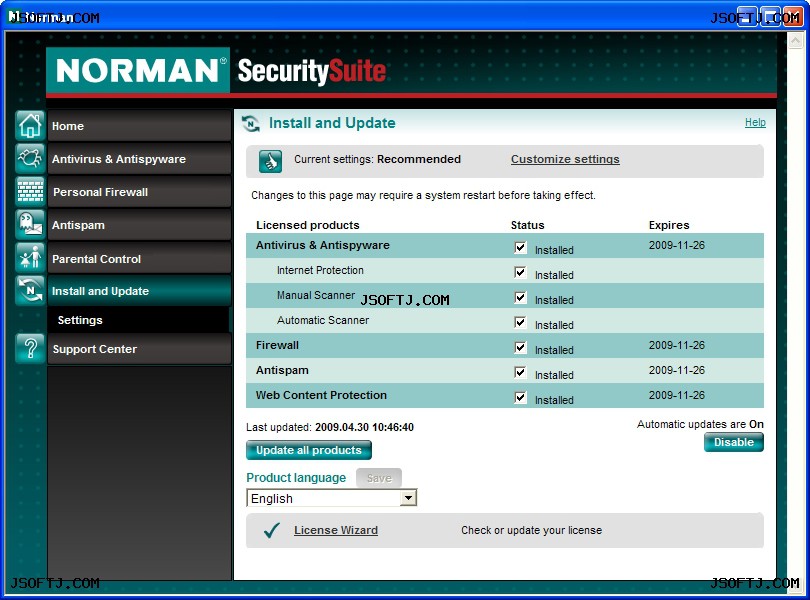Open the Help link
This screenshot has width=810, height=600.
(x=755, y=122)
